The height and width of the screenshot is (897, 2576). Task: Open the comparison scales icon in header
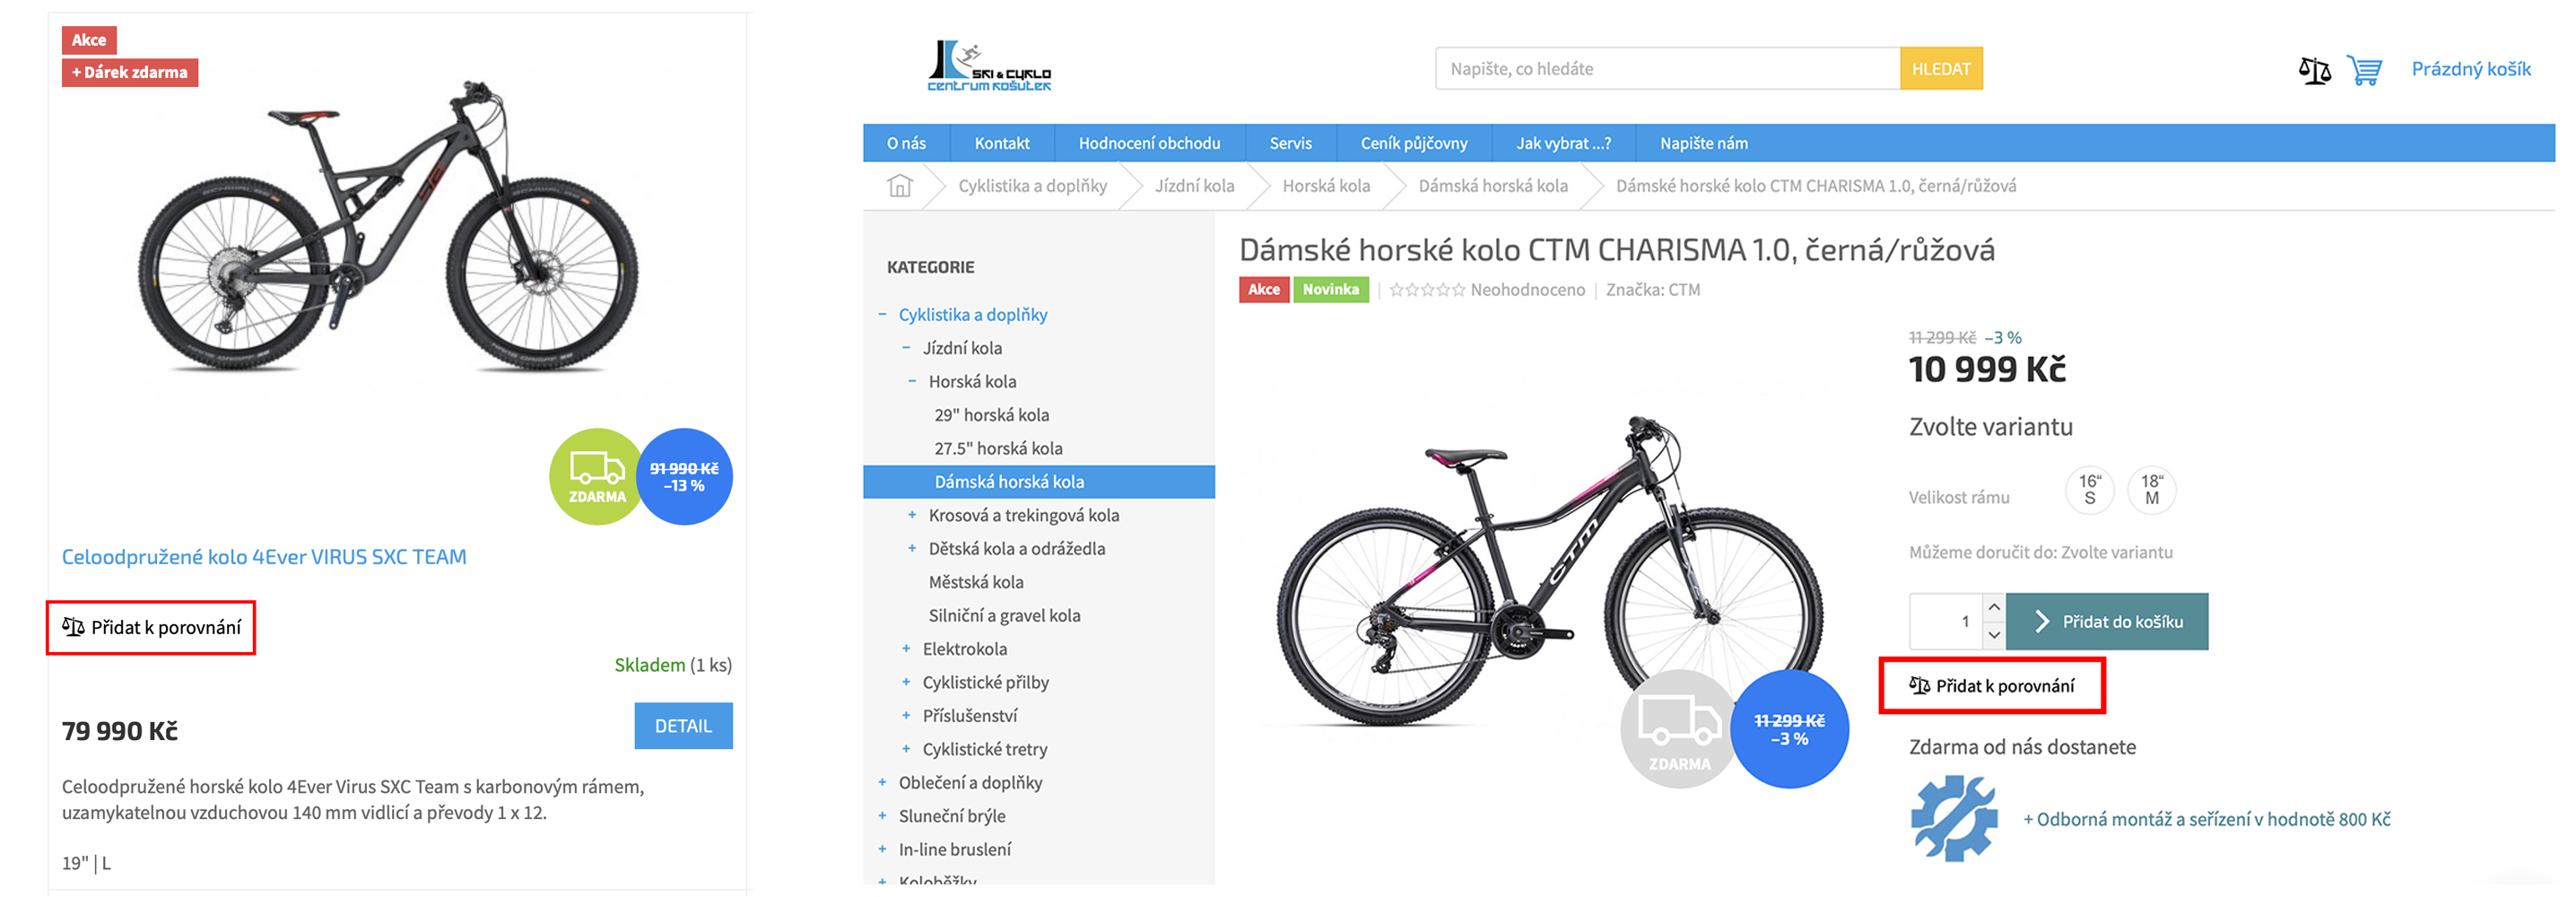tap(2313, 70)
